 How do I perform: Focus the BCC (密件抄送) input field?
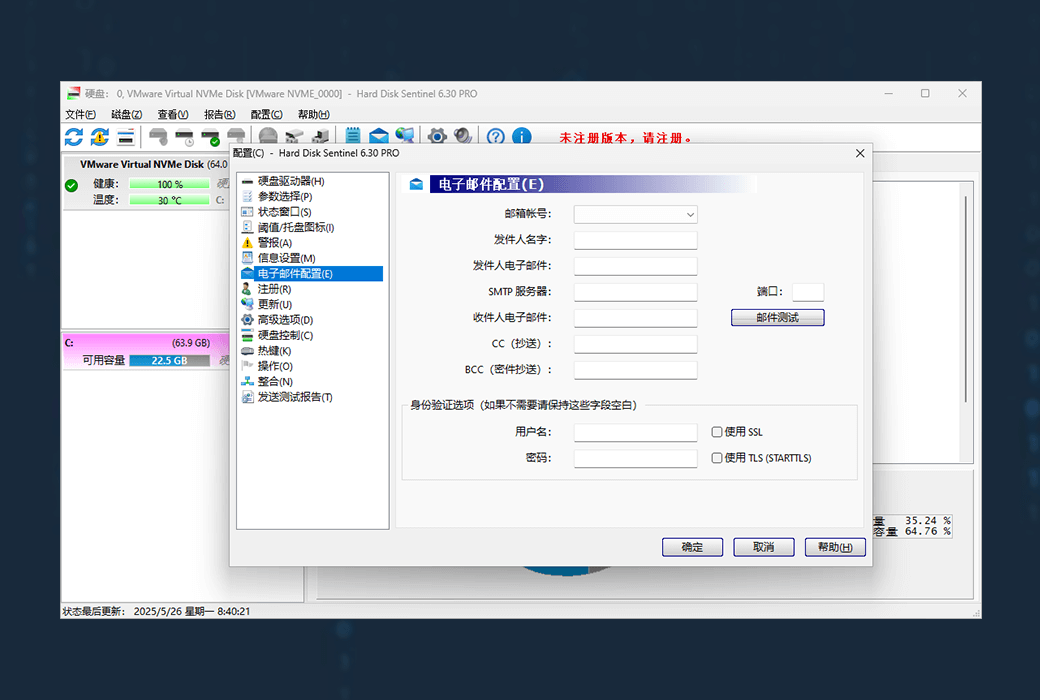635,370
